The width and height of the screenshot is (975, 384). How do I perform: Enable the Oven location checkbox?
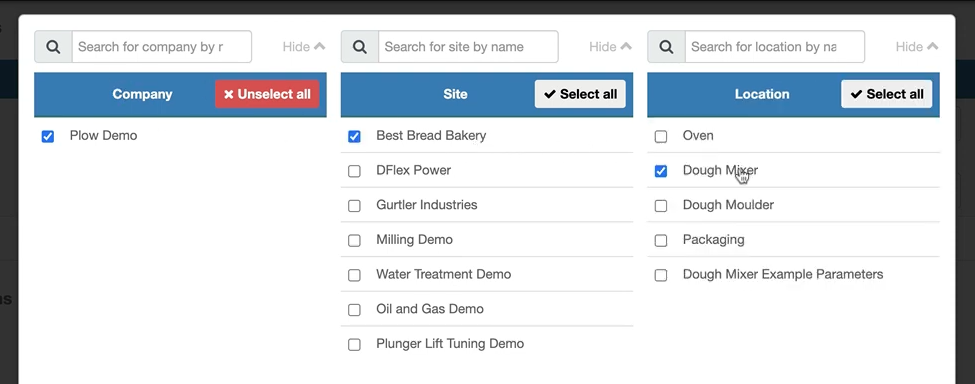point(661,136)
